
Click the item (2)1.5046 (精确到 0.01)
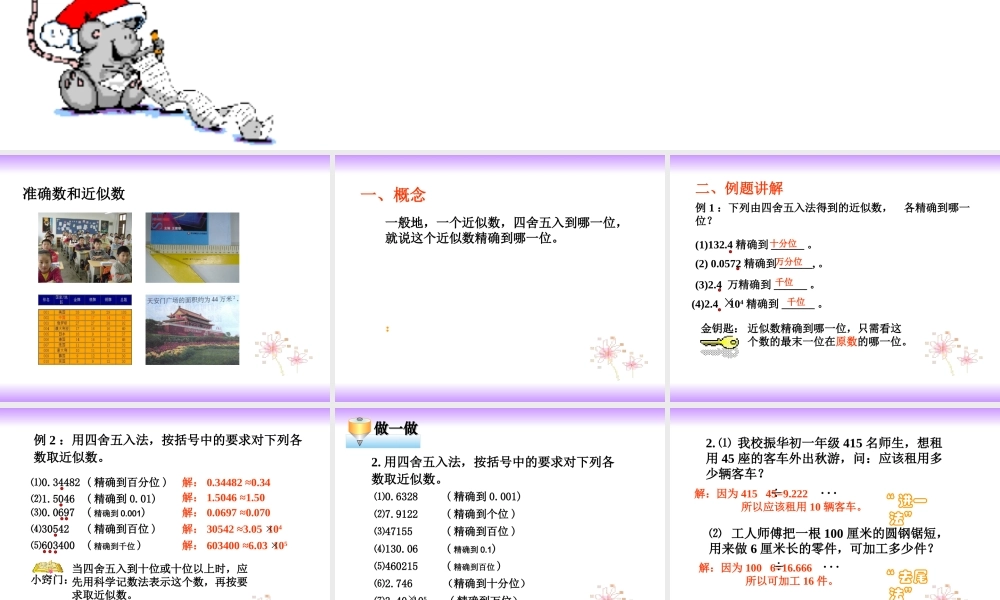[93, 499]
